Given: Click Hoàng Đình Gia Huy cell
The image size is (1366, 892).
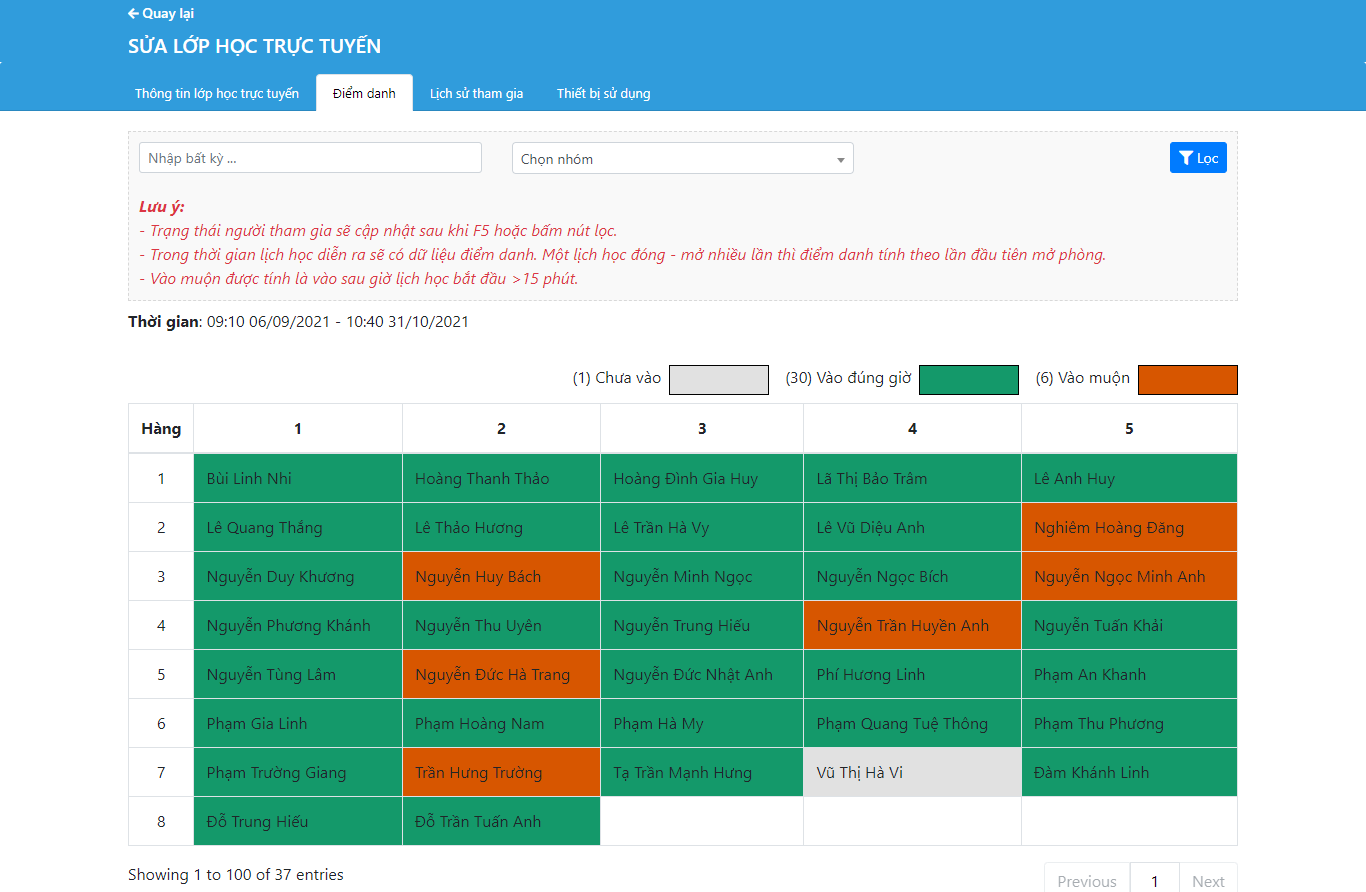Looking at the screenshot, I should (702, 479).
